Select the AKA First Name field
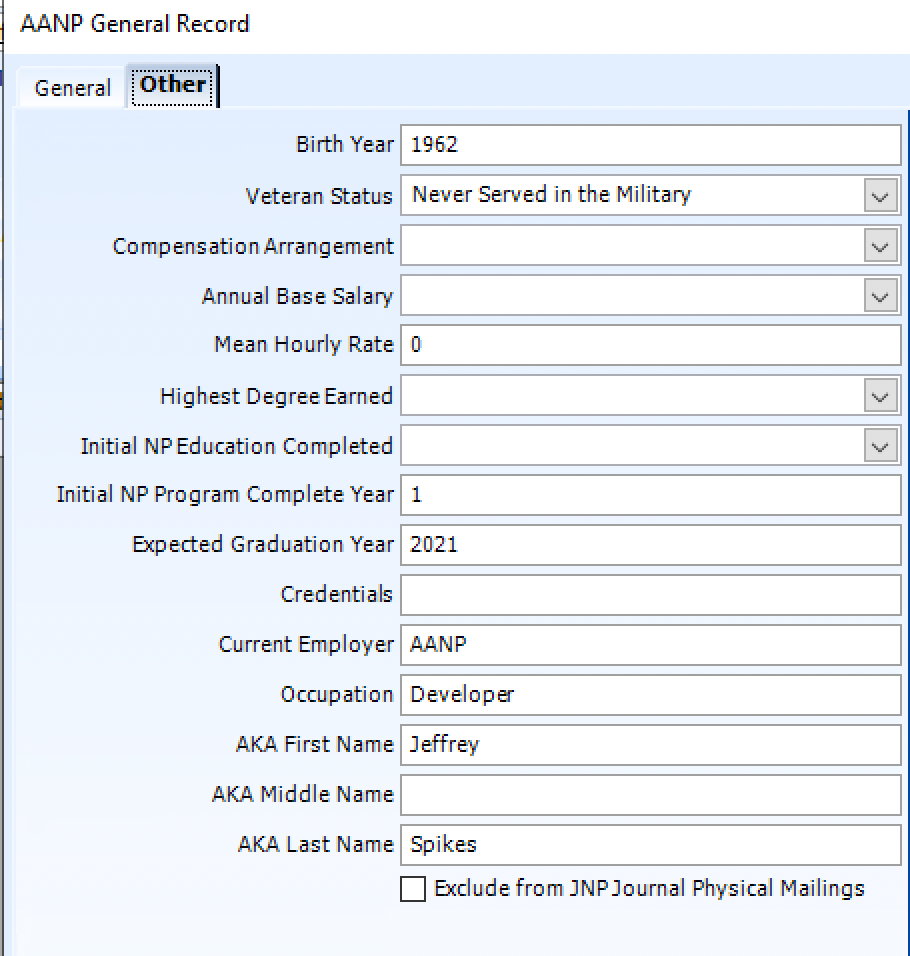 click(x=650, y=745)
